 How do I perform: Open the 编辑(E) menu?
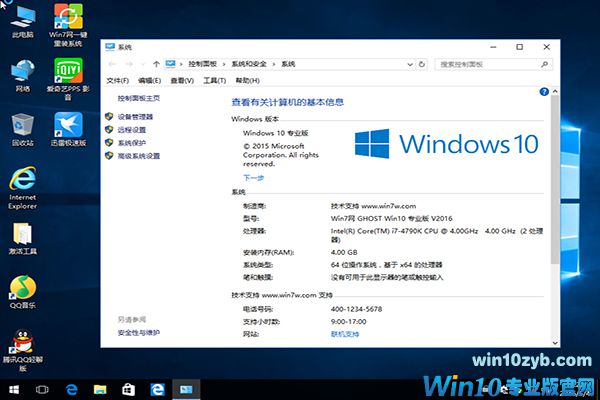click(150, 80)
